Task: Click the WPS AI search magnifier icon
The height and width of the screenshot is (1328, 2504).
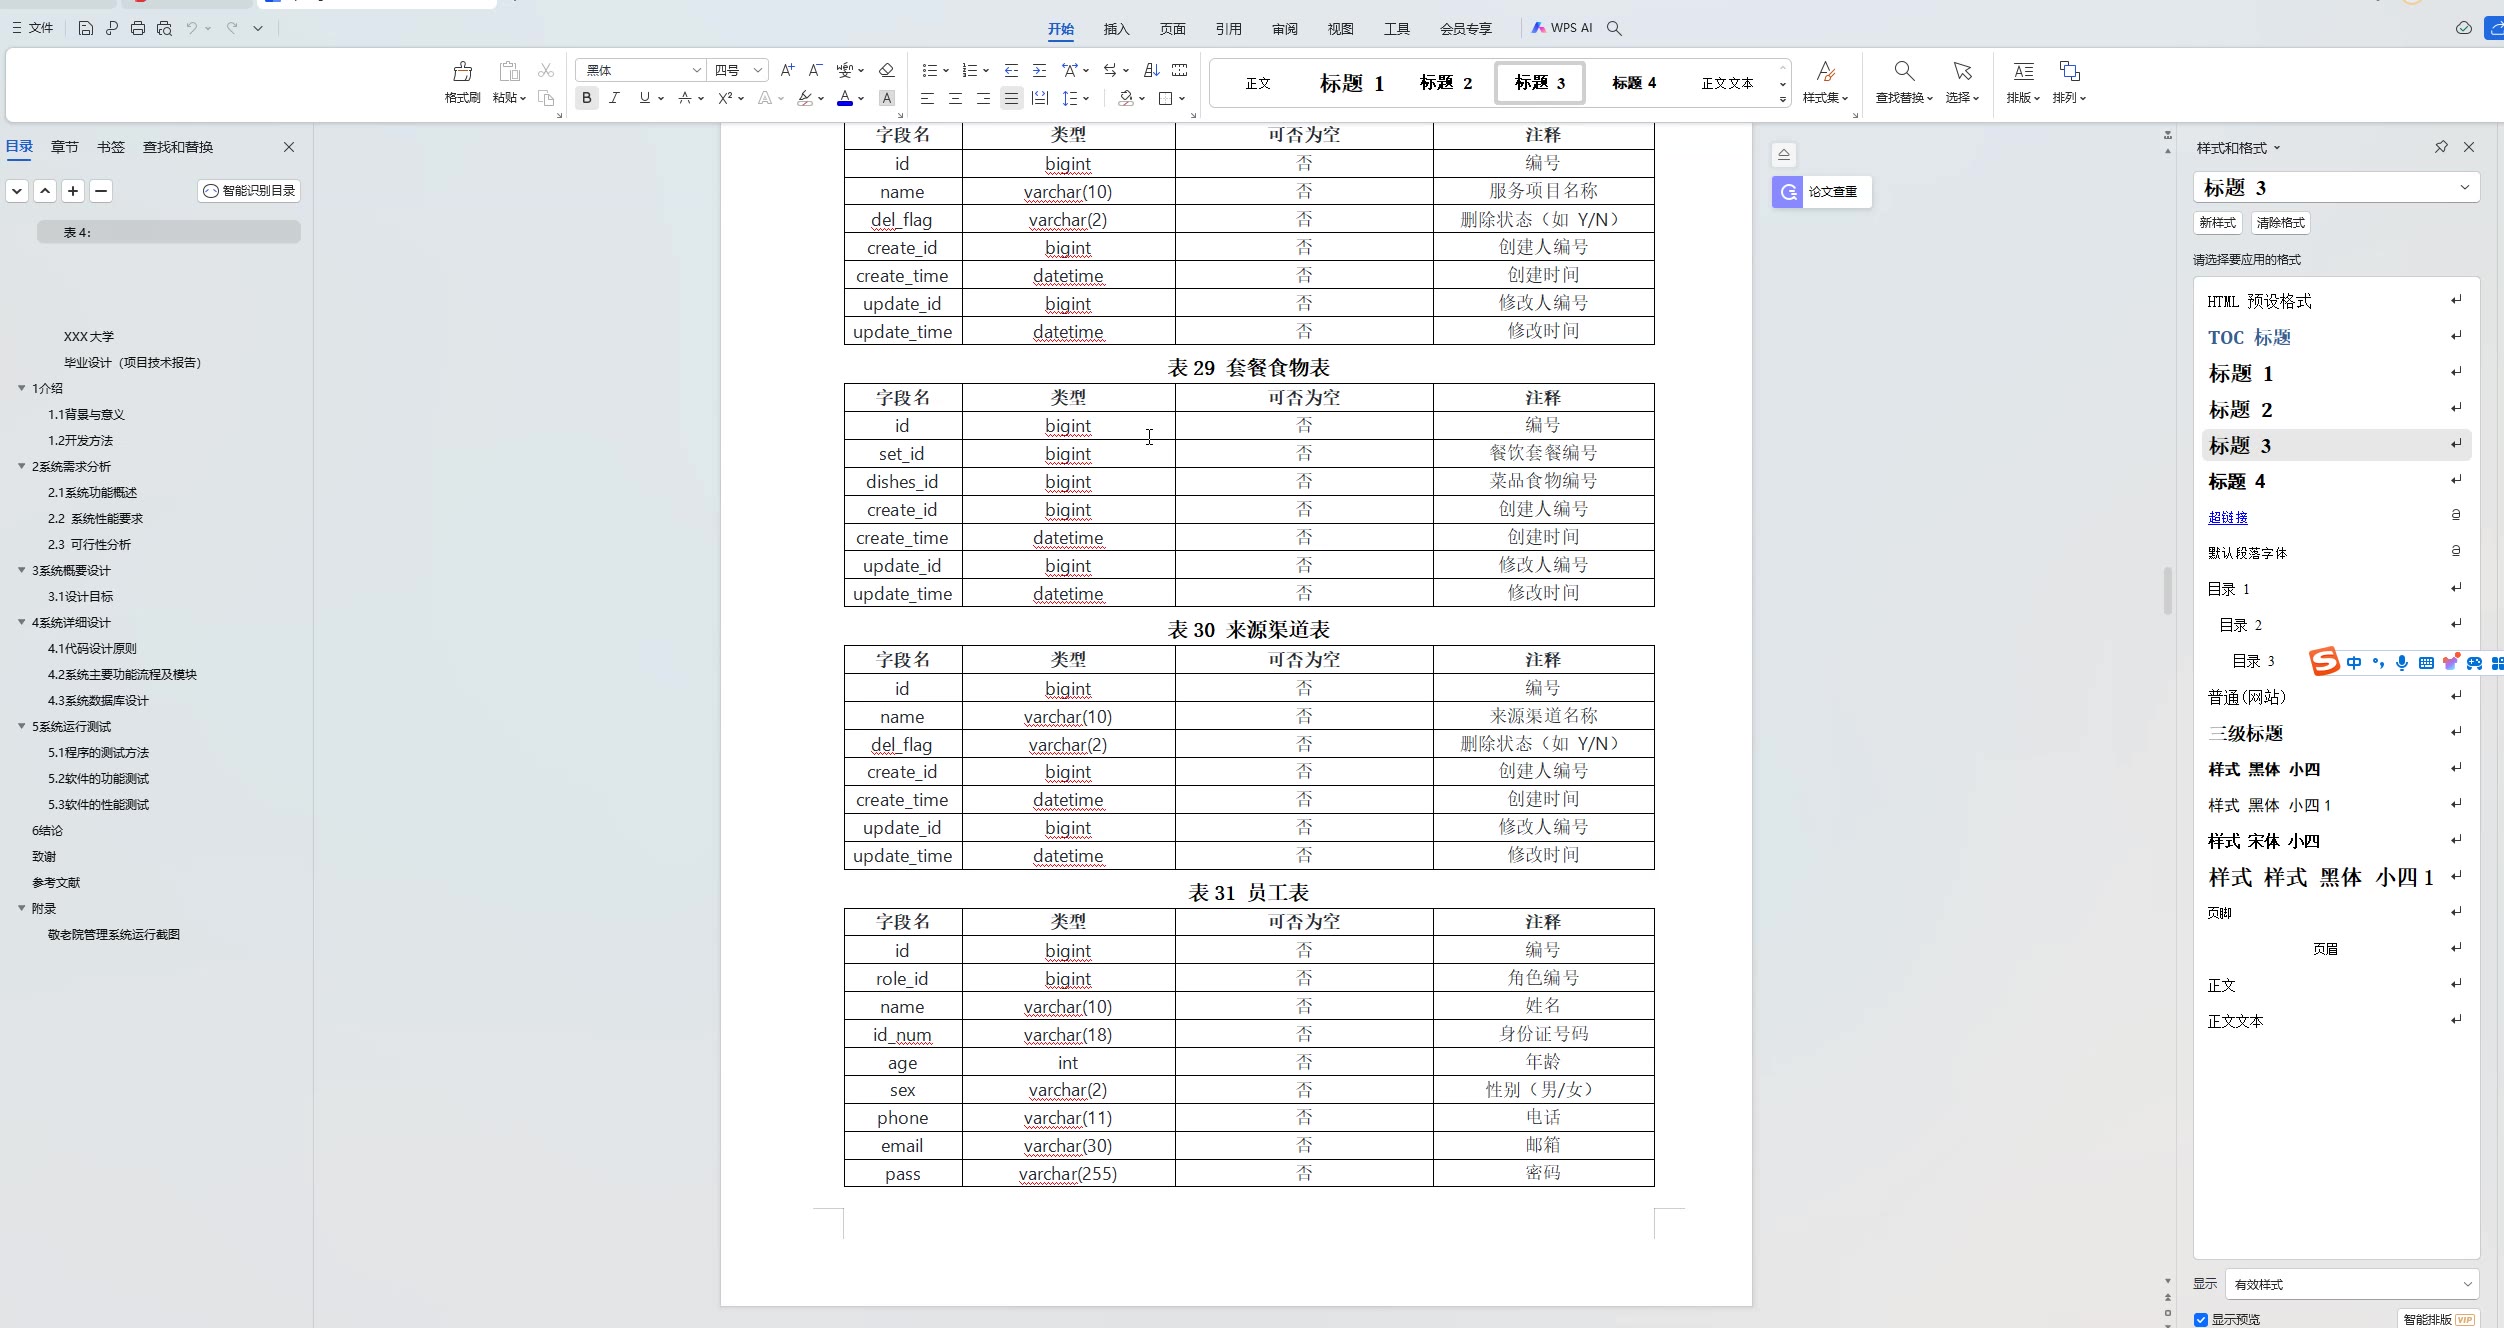Action: coord(1614,28)
